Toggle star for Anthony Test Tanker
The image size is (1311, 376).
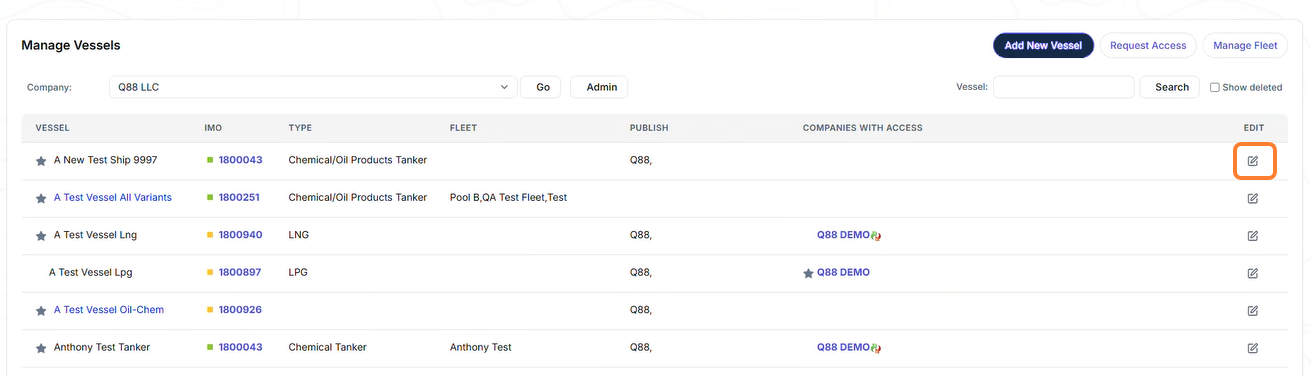(41, 348)
